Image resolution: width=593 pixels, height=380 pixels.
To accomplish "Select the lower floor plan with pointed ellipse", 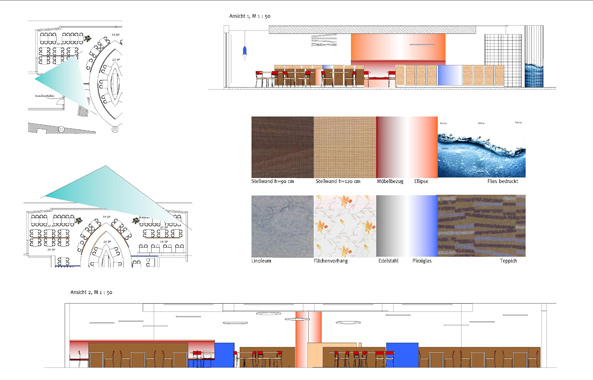I will tap(108, 234).
